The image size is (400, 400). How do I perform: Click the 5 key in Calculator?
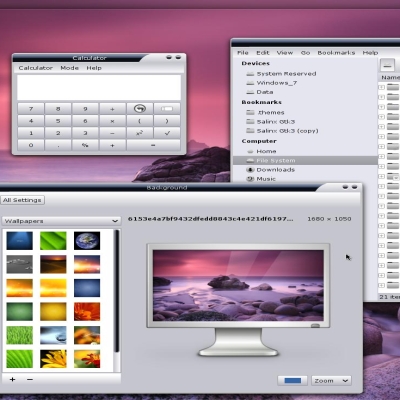[x=58, y=121]
